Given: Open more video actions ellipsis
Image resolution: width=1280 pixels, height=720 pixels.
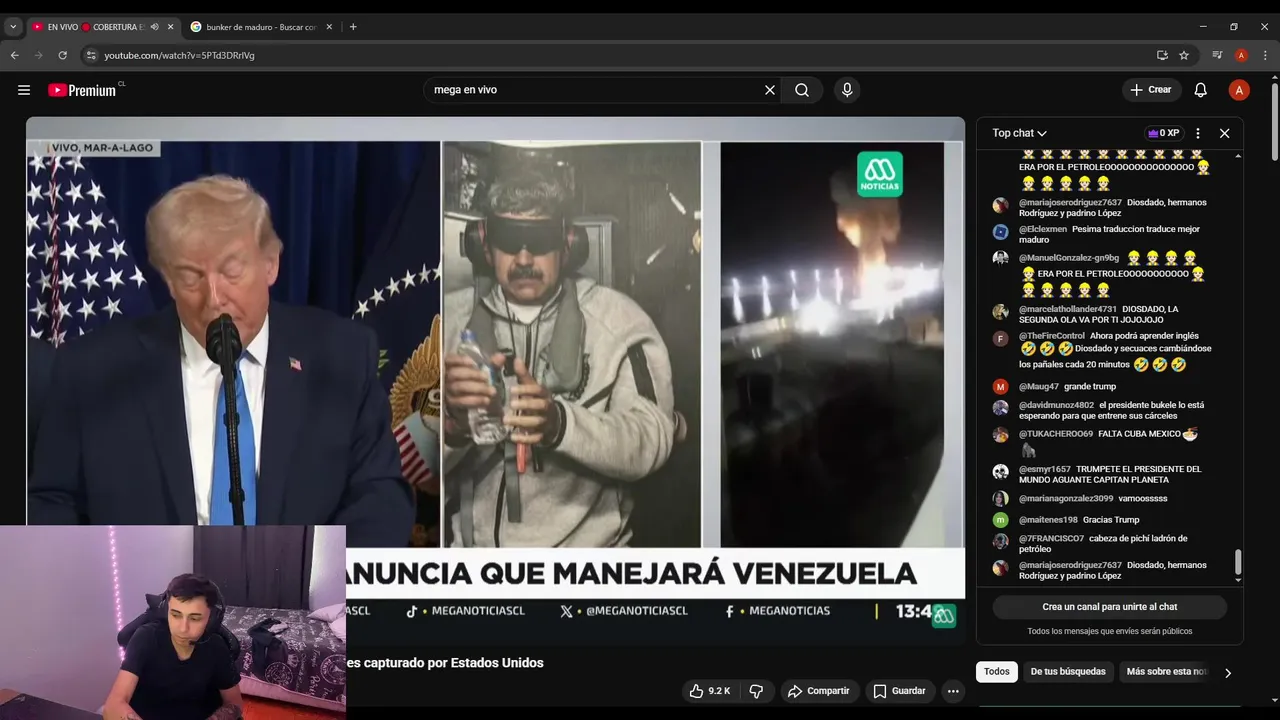Looking at the screenshot, I should [953, 691].
